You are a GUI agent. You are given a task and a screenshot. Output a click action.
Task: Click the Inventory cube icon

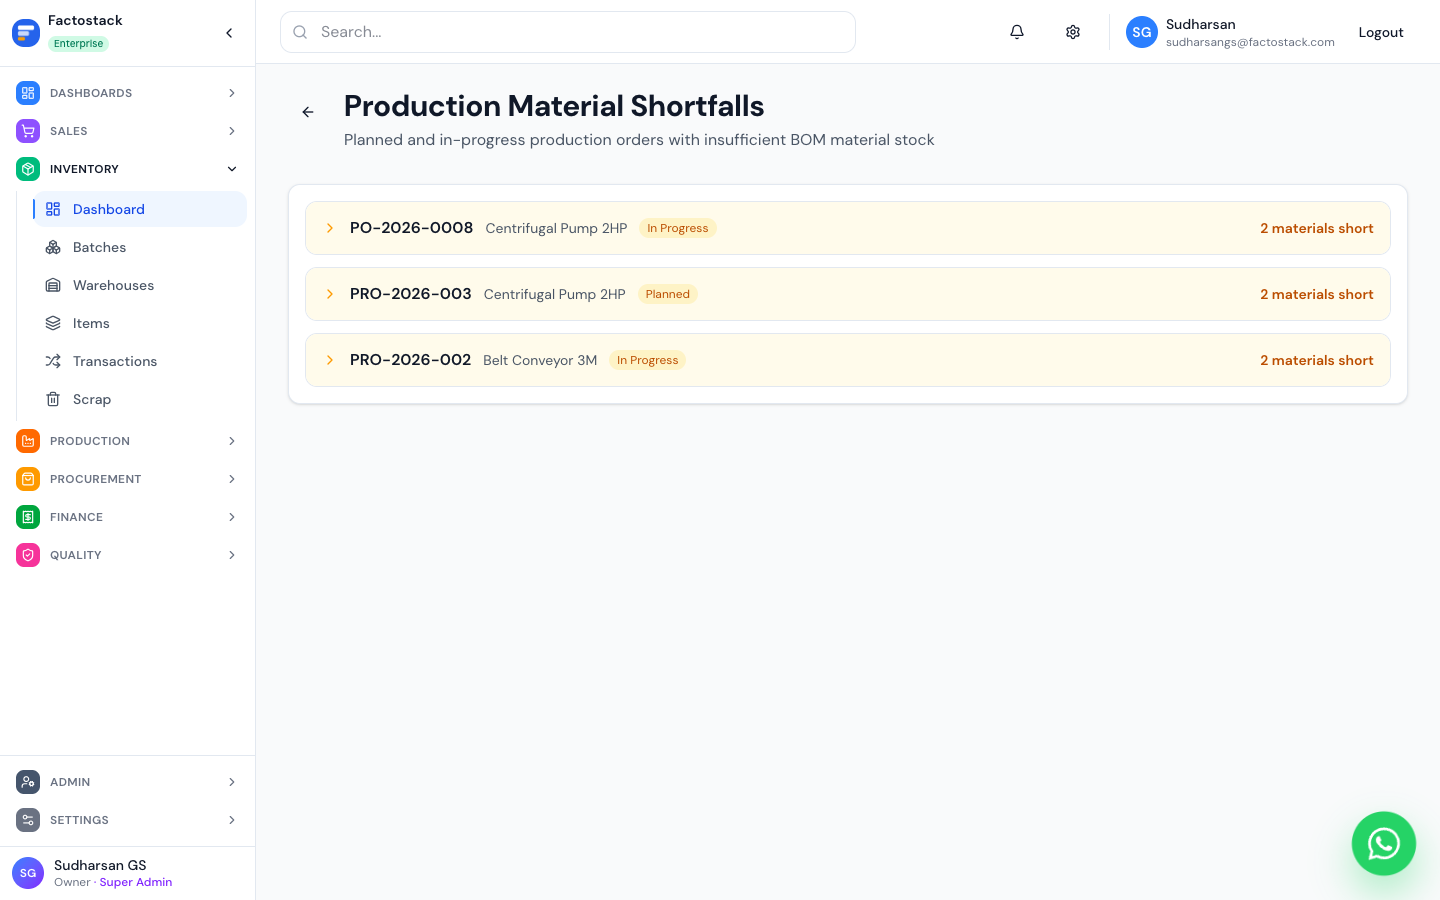coord(28,169)
